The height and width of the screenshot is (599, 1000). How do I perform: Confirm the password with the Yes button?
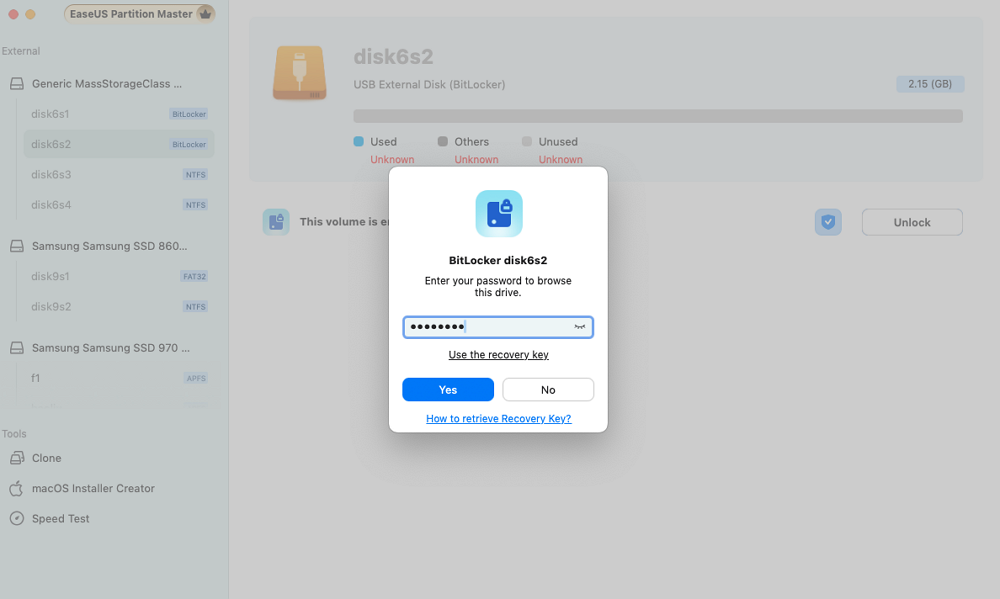click(448, 390)
